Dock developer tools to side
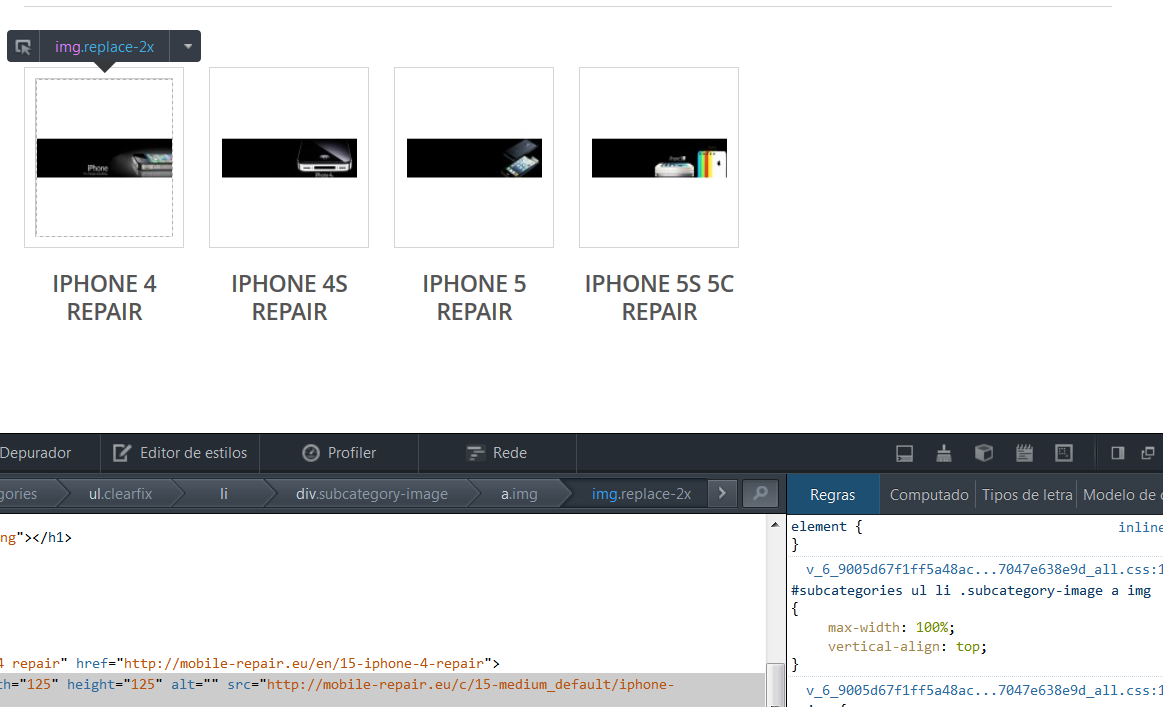 point(1118,453)
